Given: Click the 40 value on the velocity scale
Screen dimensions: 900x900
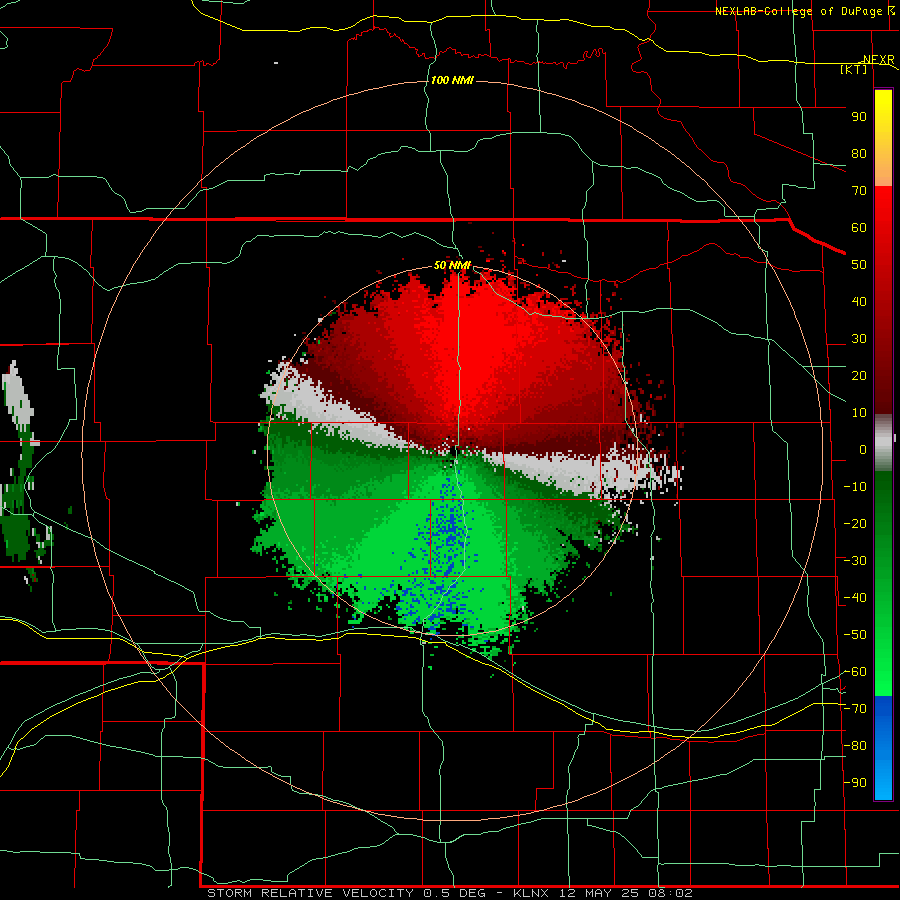Looking at the screenshot, I should tap(859, 302).
